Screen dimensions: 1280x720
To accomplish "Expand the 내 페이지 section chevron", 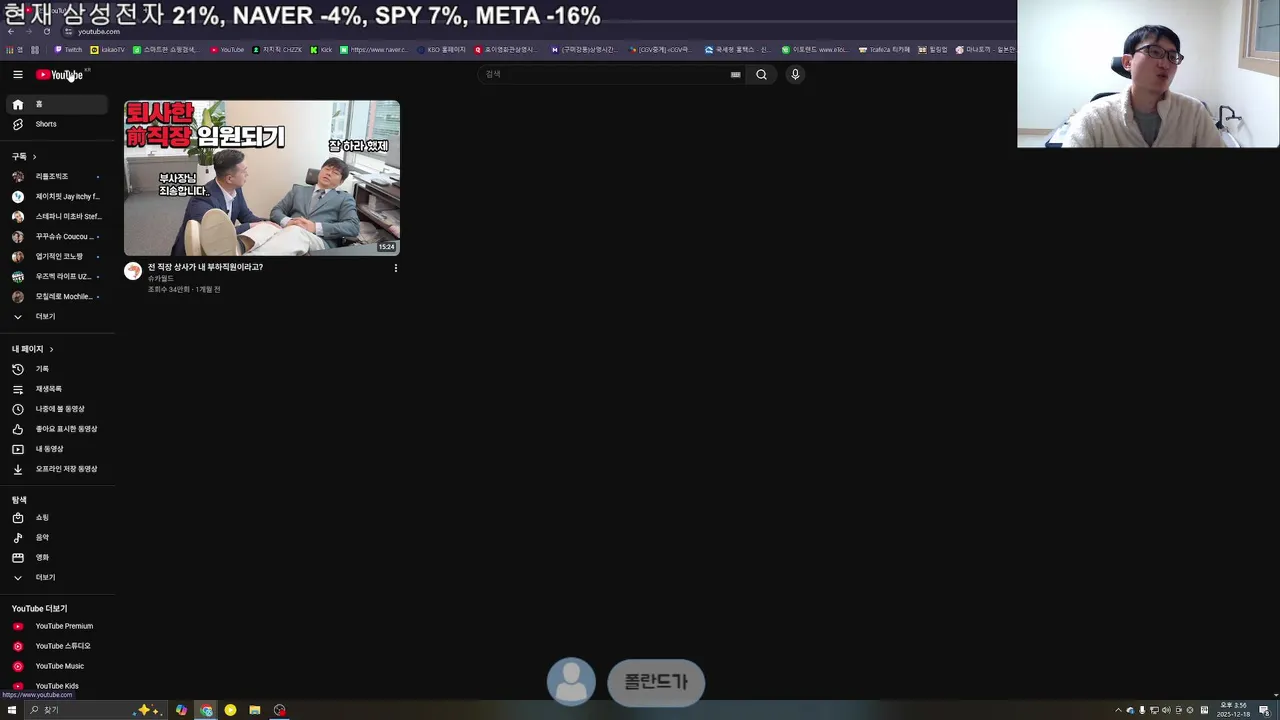I will (x=51, y=349).
